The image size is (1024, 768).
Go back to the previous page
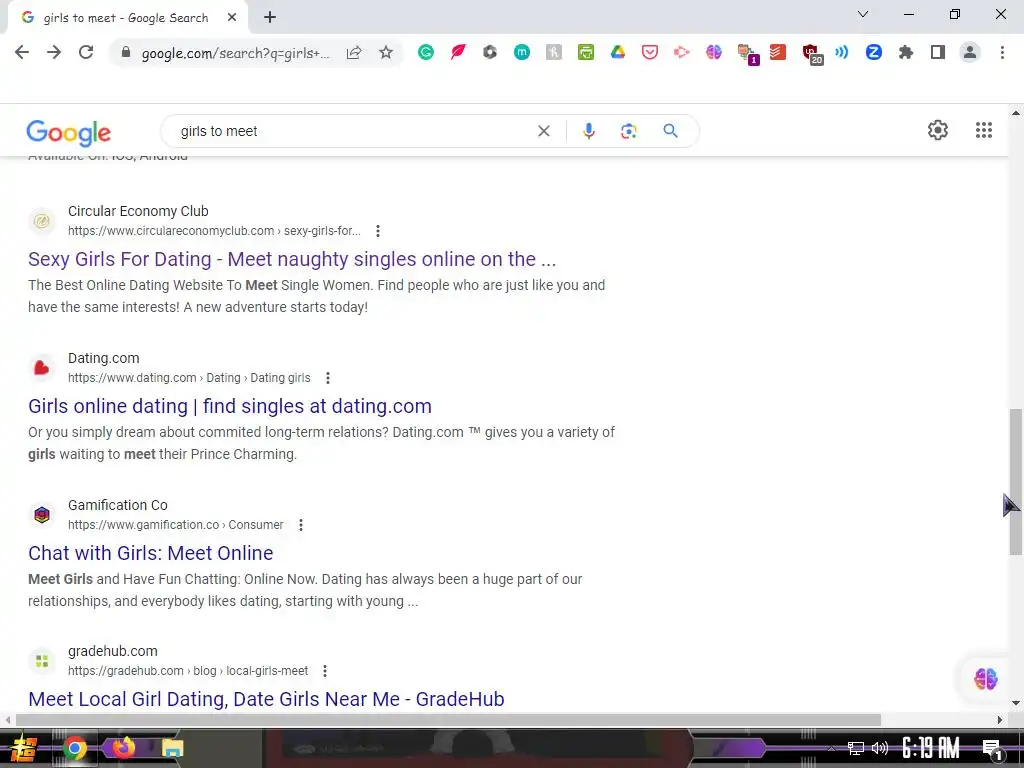click(x=22, y=52)
